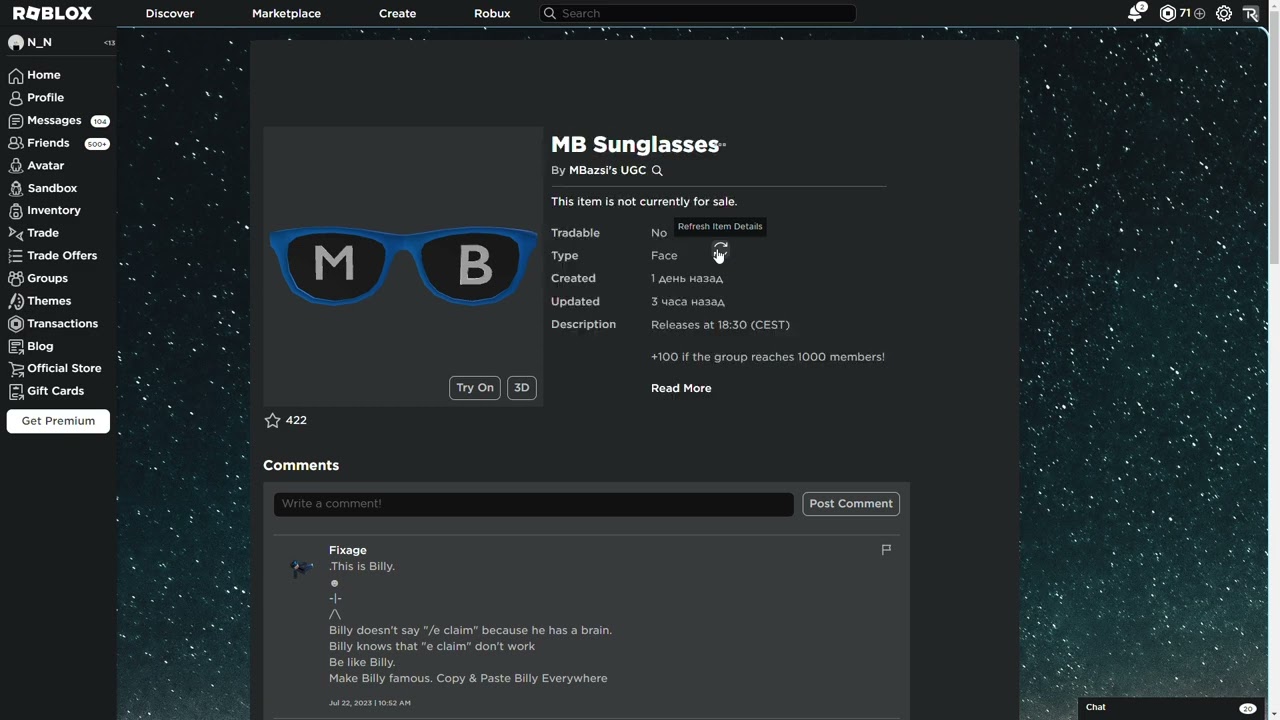Click the N_N user avatar in the sidebar
Image resolution: width=1280 pixels, height=720 pixels.
pyautogui.click(x=15, y=43)
